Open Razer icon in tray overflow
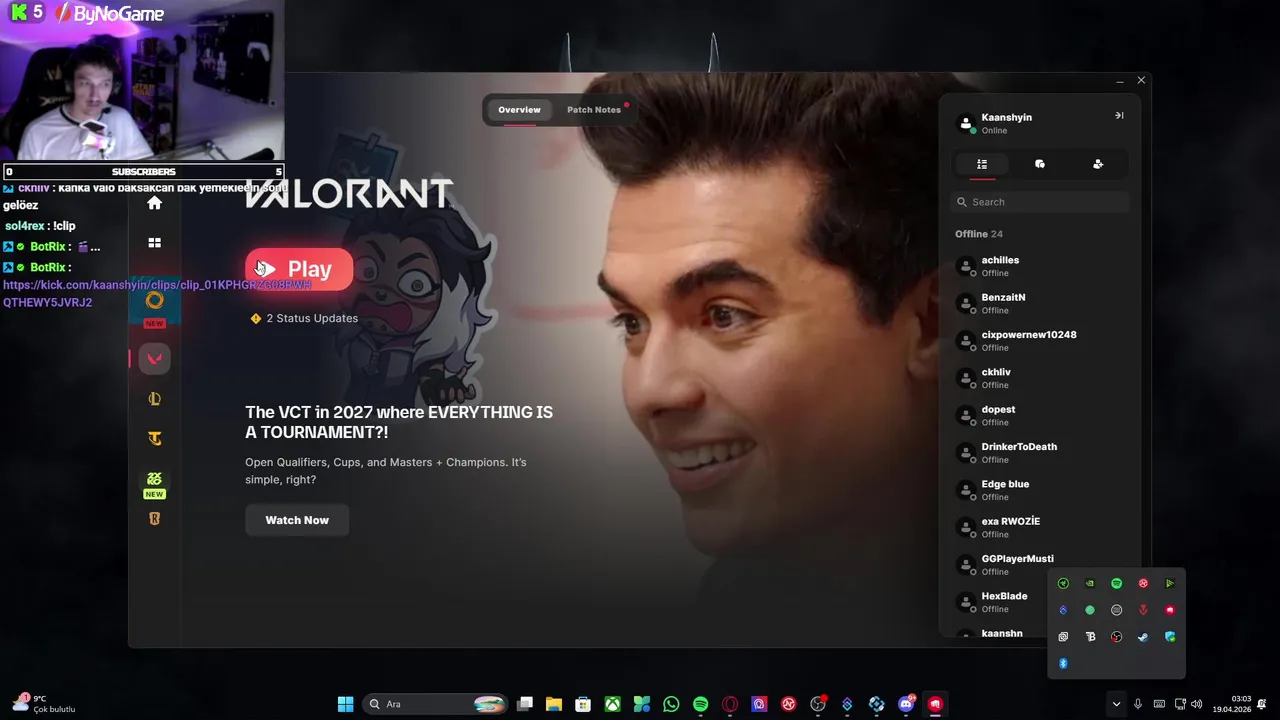 tap(1063, 583)
